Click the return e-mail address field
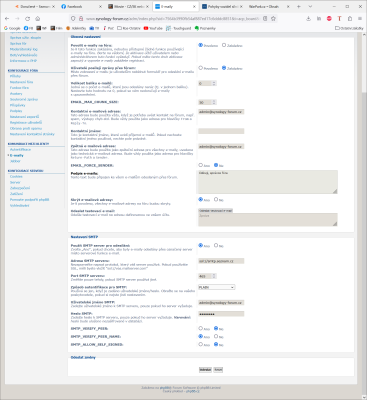The image size is (367, 400). (221, 146)
